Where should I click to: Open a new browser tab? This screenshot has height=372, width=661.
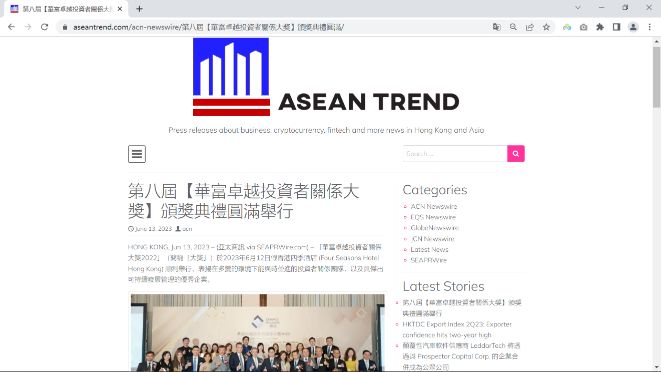[140, 8]
